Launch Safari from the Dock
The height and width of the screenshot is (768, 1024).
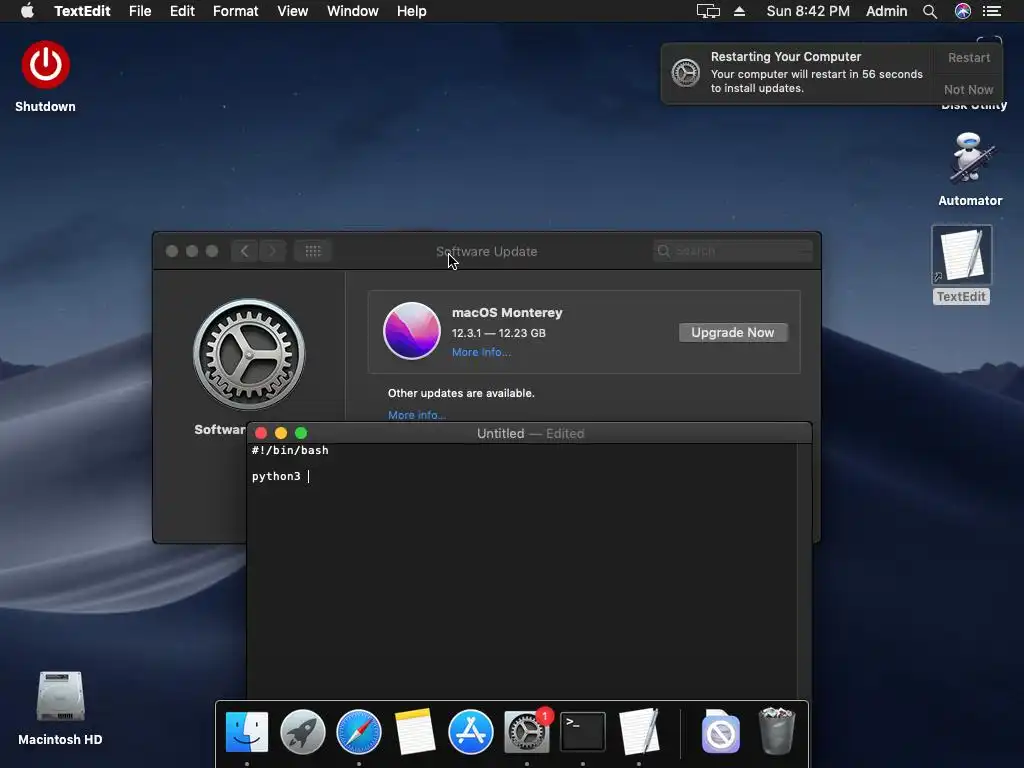click(x=359, y=732)
